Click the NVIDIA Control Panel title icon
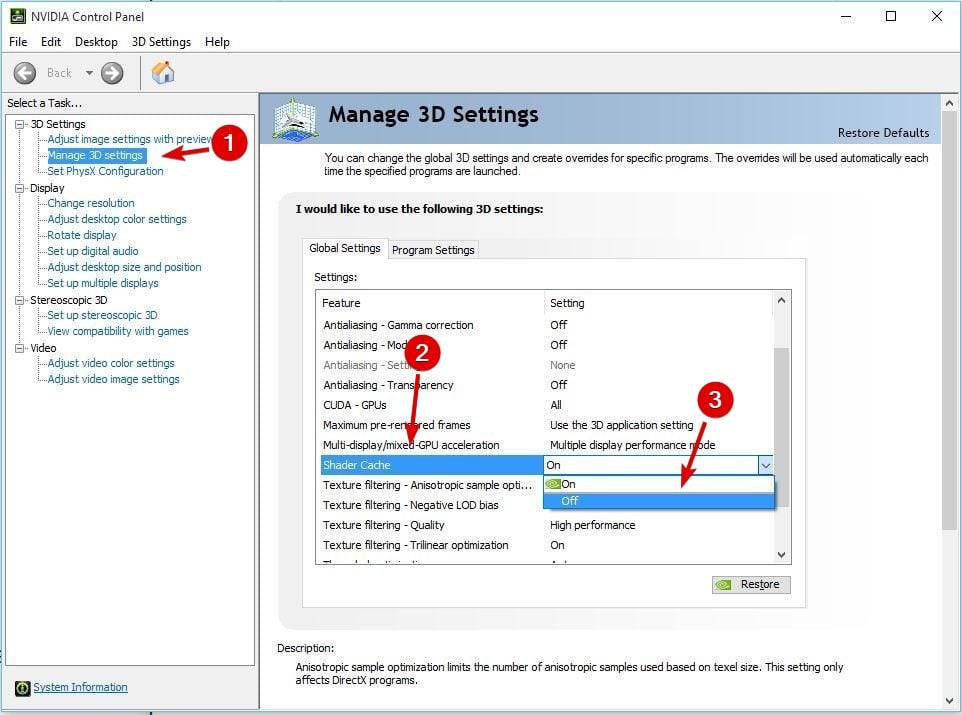Image resolution: width=962 pixels, height=715 pixels. click(18, 17)
